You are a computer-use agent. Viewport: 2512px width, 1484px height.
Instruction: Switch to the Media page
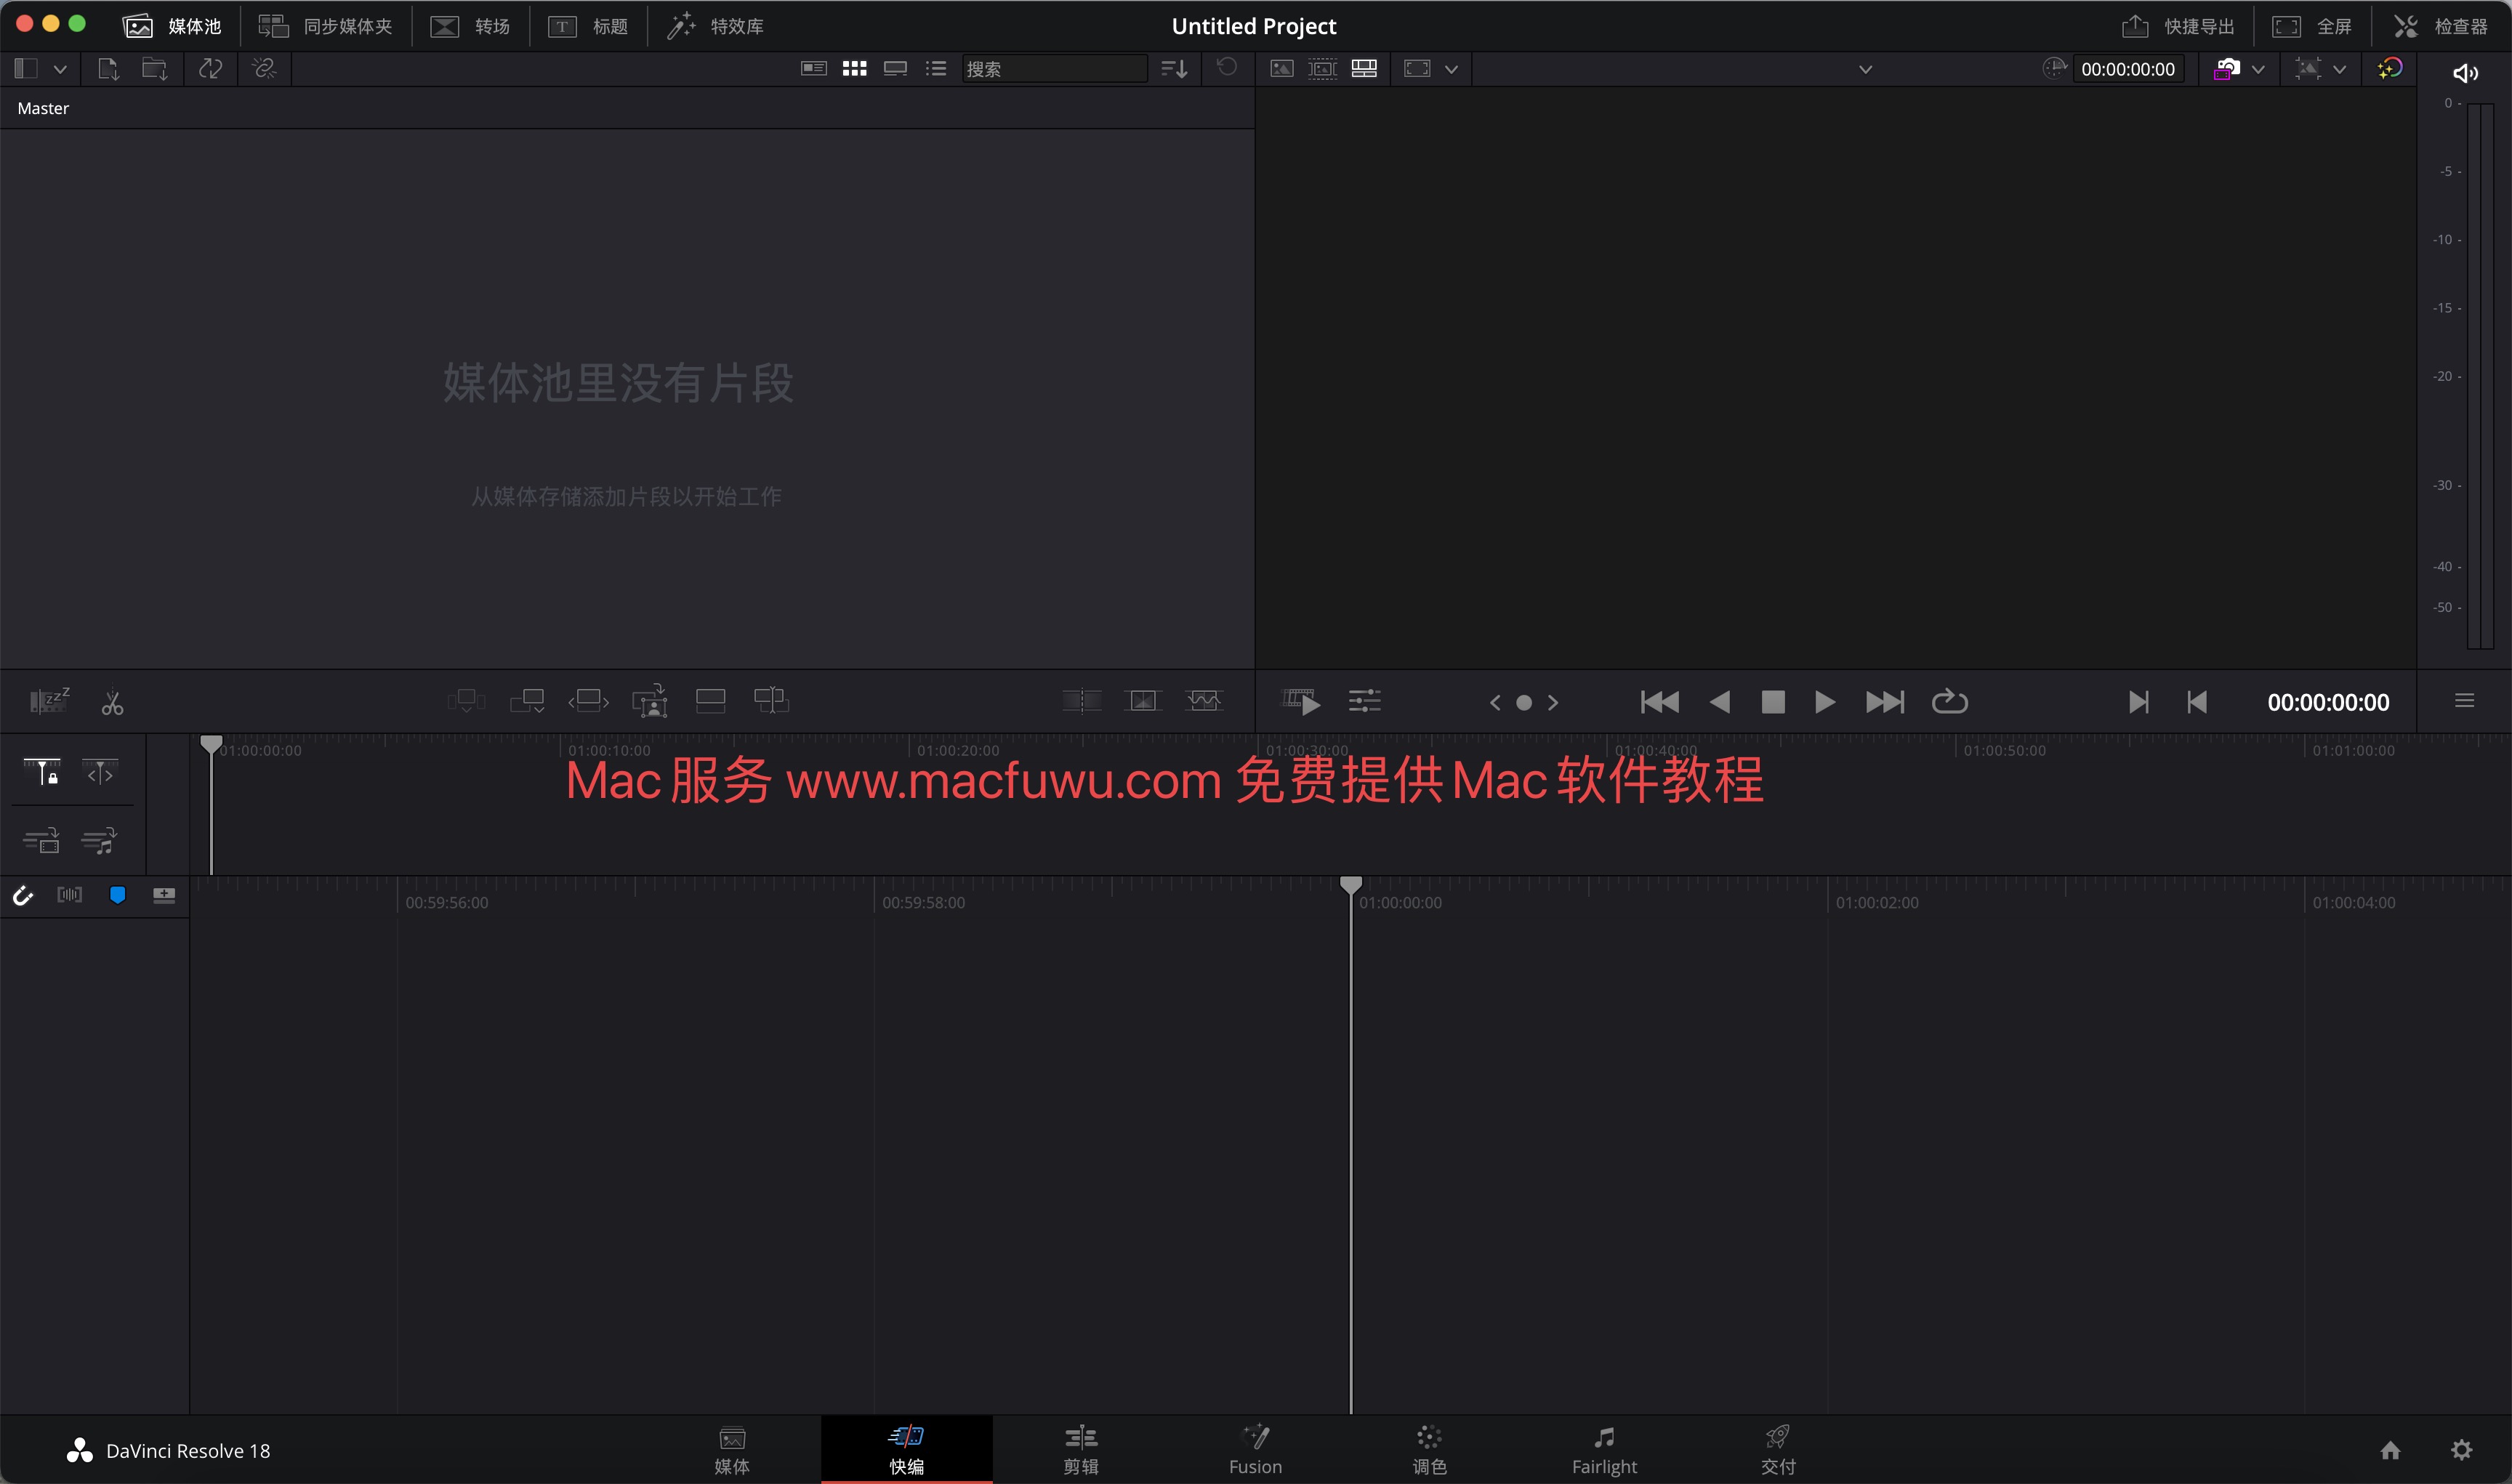pos(732,1450)
